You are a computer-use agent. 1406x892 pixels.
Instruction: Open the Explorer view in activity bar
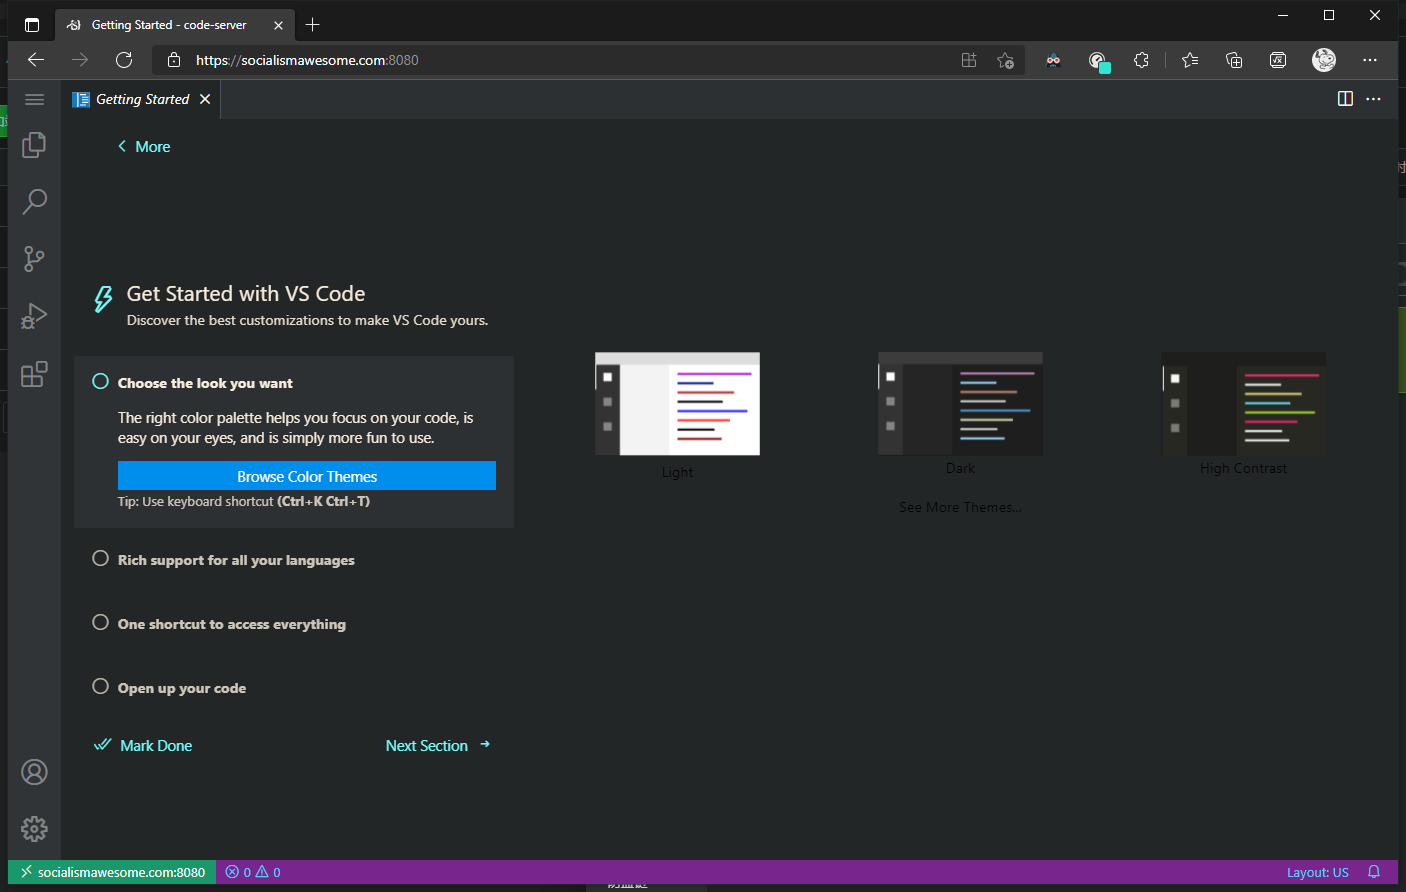pyautogui.click(x=34, y=145)
